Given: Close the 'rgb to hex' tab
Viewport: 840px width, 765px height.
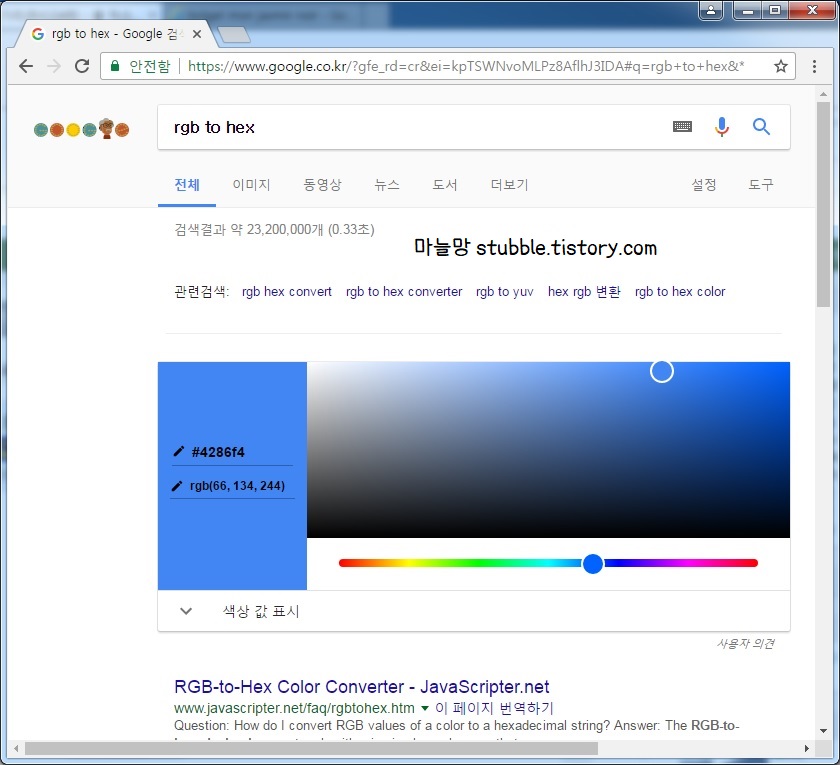Looking at the screenshot, I should coord(197,34).
